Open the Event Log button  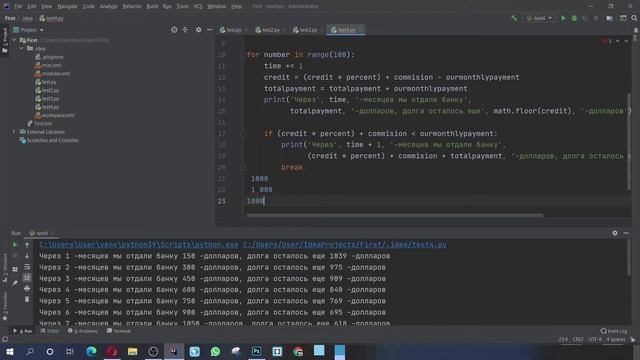click(614, 331)
